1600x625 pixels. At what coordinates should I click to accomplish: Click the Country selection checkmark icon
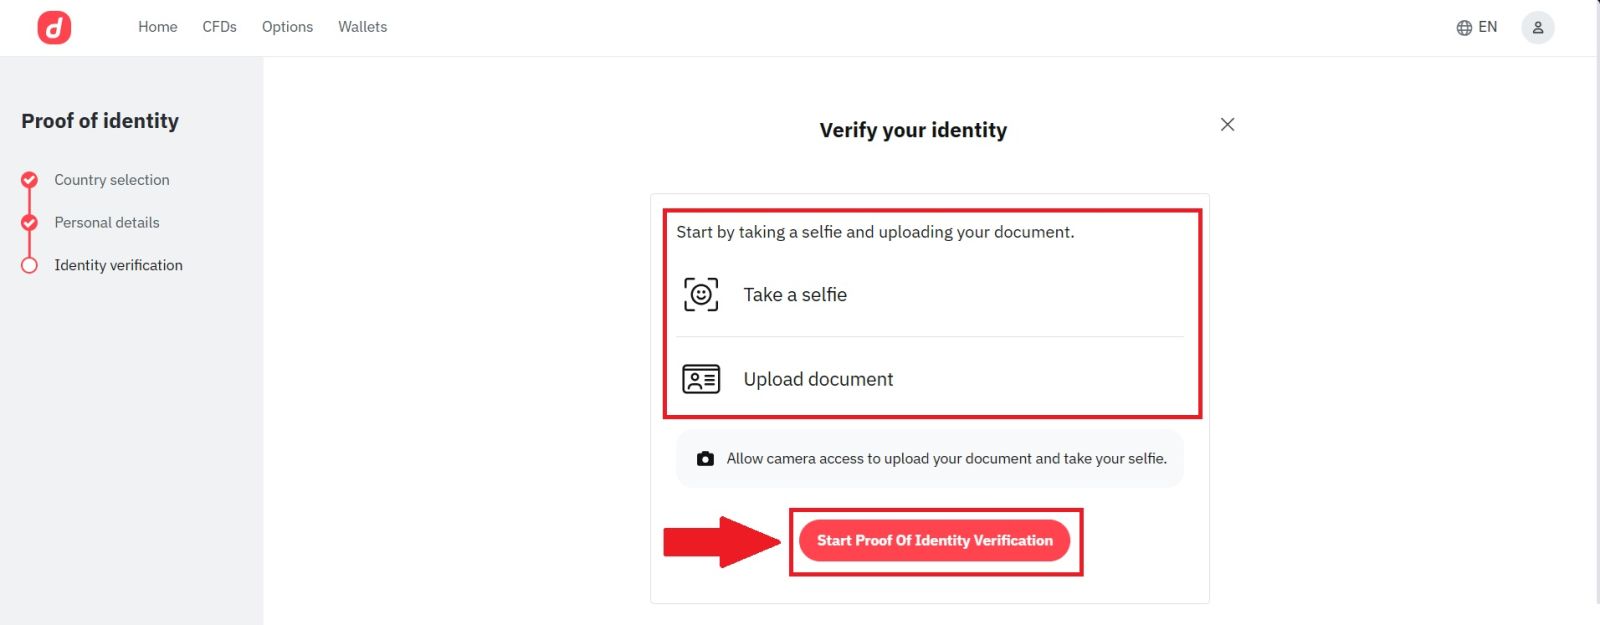tap(28, 179)
